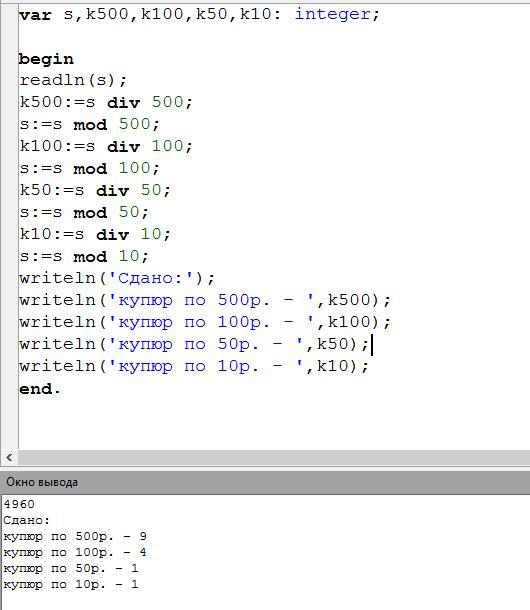Place cursor in the readln(s); line
The height and width of the screenshot is (610, 530).
pyautogui.click(x=73, y=81)
